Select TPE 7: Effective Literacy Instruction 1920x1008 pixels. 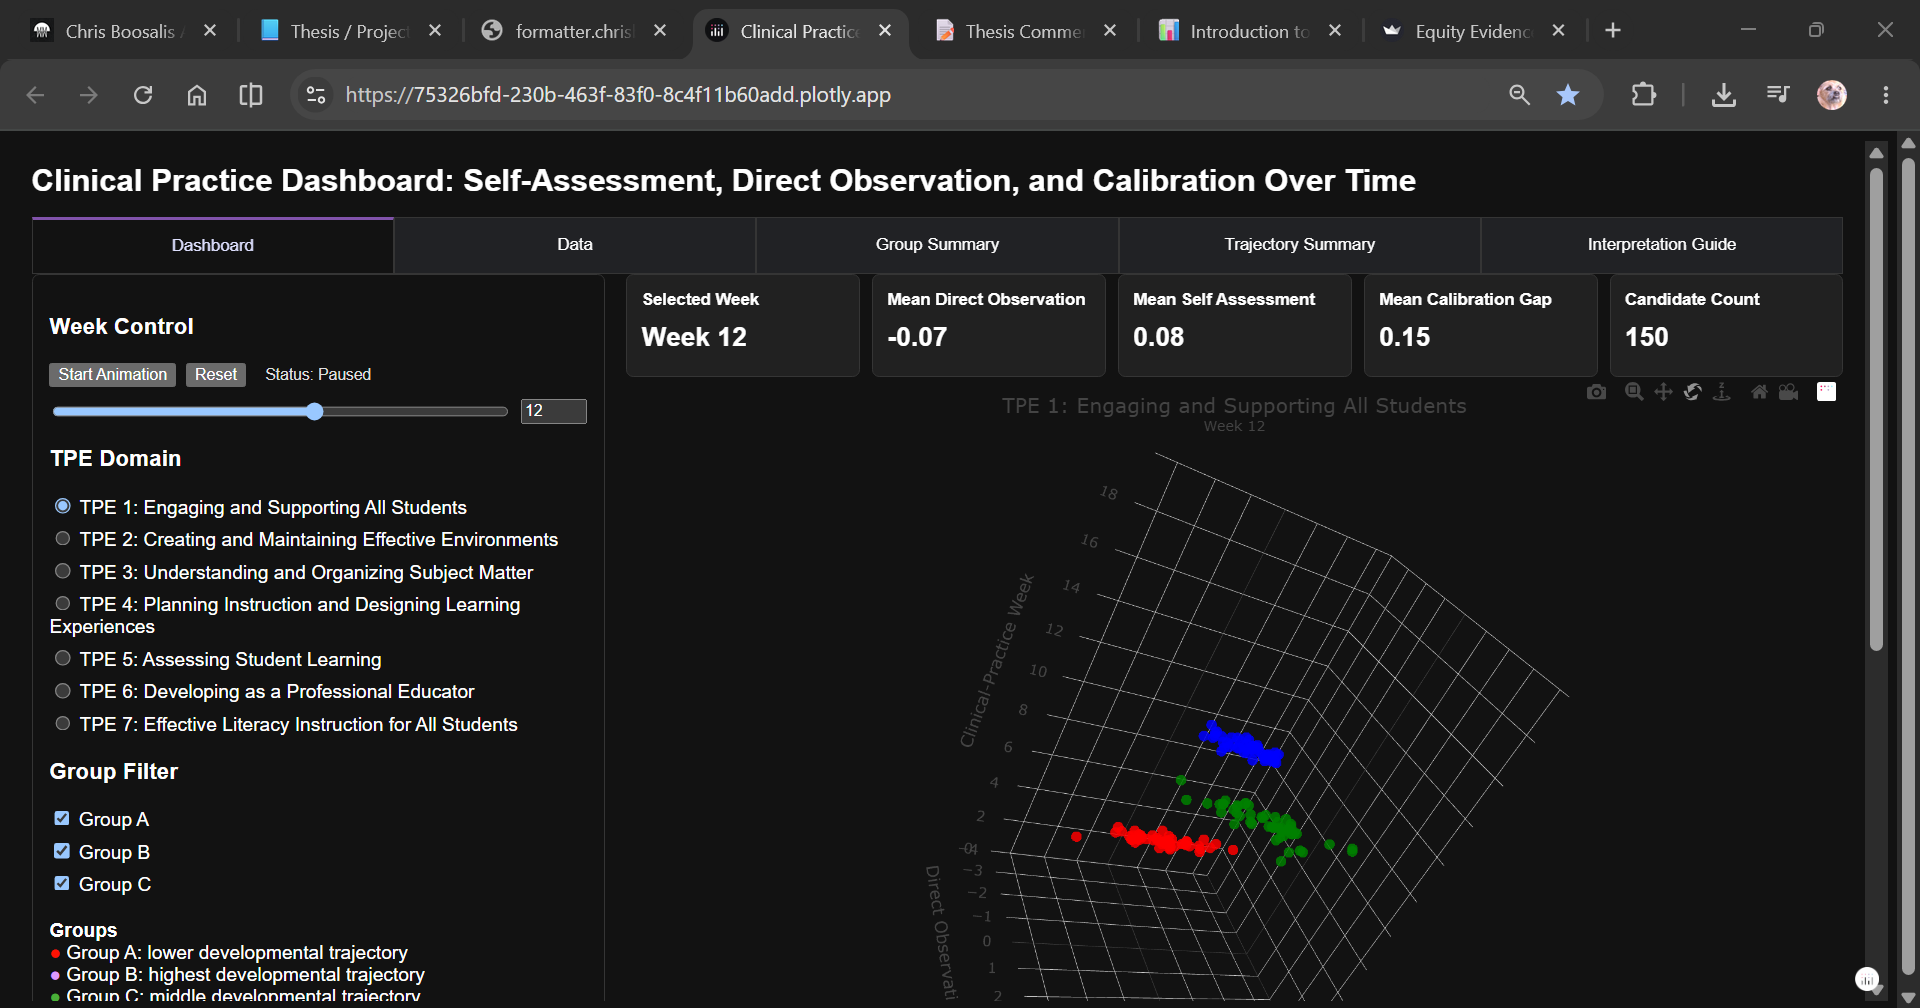[63, 724]
